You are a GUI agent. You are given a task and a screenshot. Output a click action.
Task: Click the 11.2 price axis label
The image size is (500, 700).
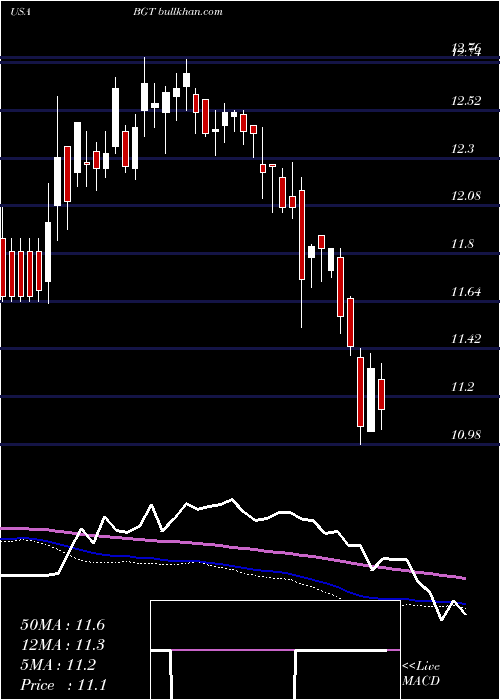[463, 387]
